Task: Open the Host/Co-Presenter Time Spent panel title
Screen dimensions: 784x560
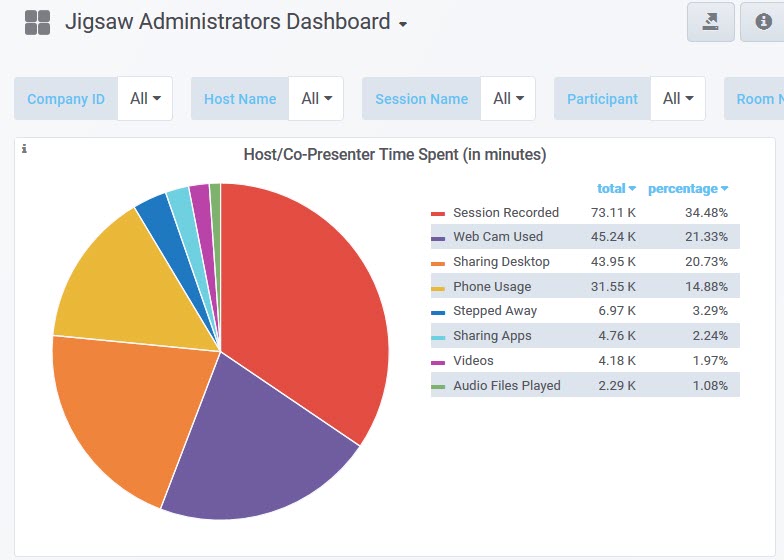Action: tap(395, 155)
